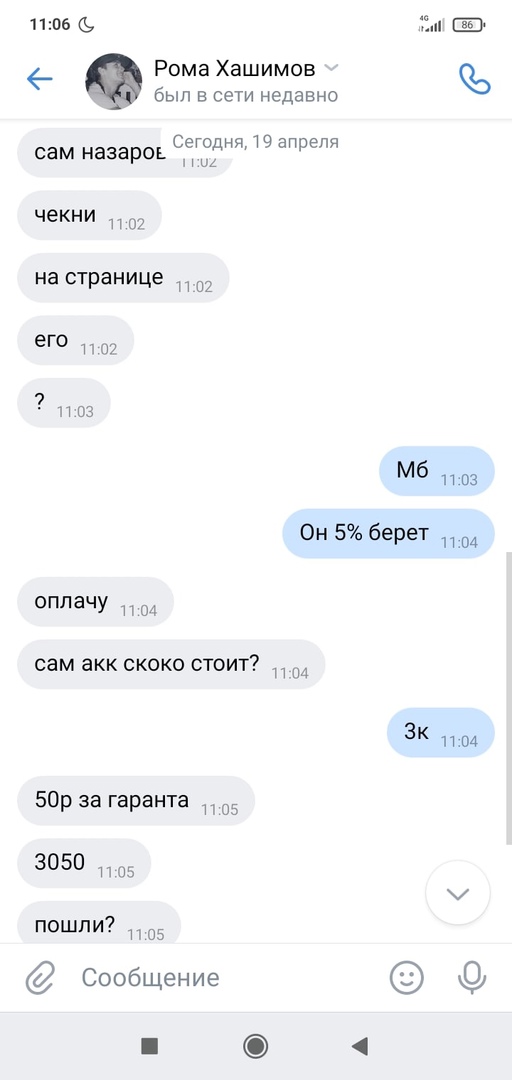Open the emoji smiley picker
The height and width of the screenshot is (1080, 512).
[x=407, y=977]
